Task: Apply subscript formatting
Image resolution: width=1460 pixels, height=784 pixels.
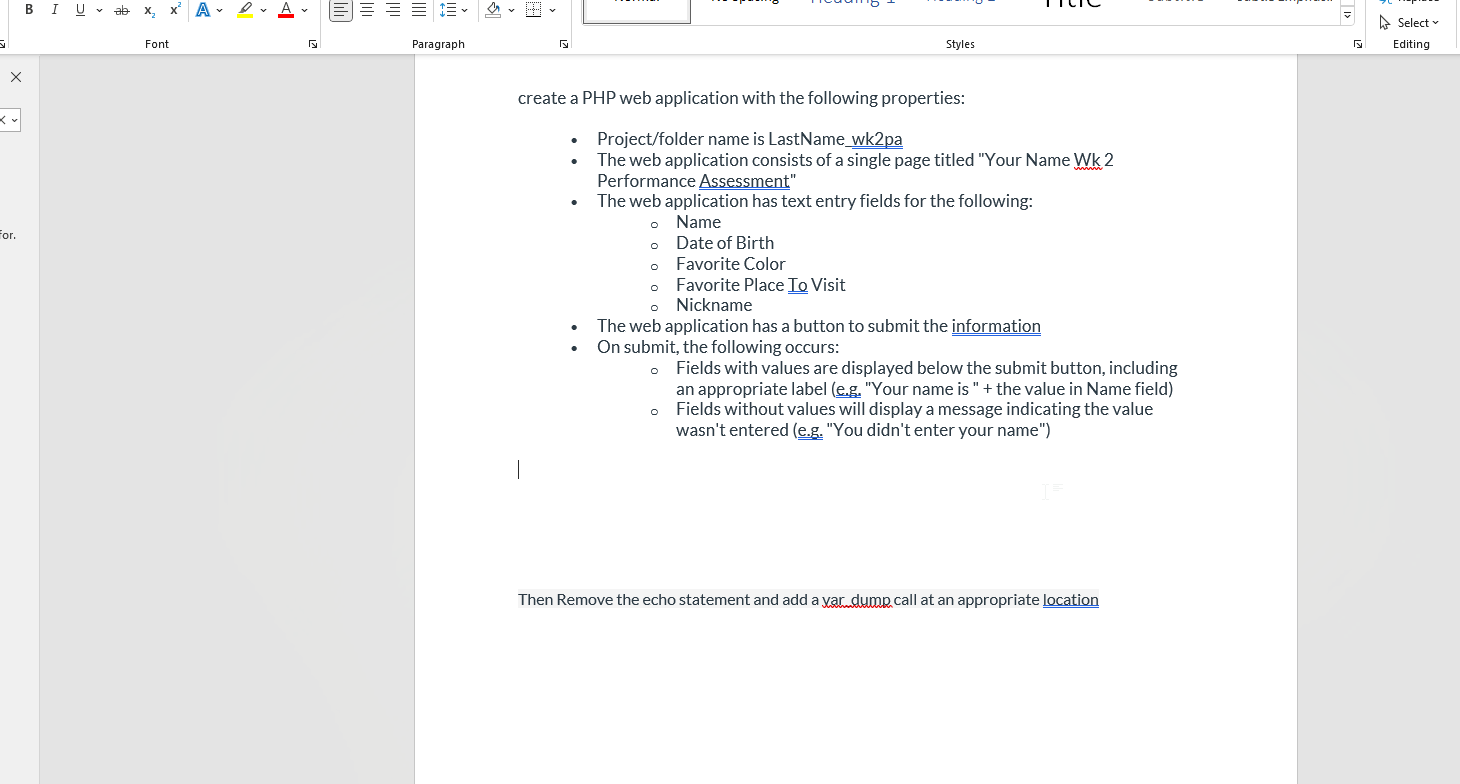Action: [x=149, y=10]
